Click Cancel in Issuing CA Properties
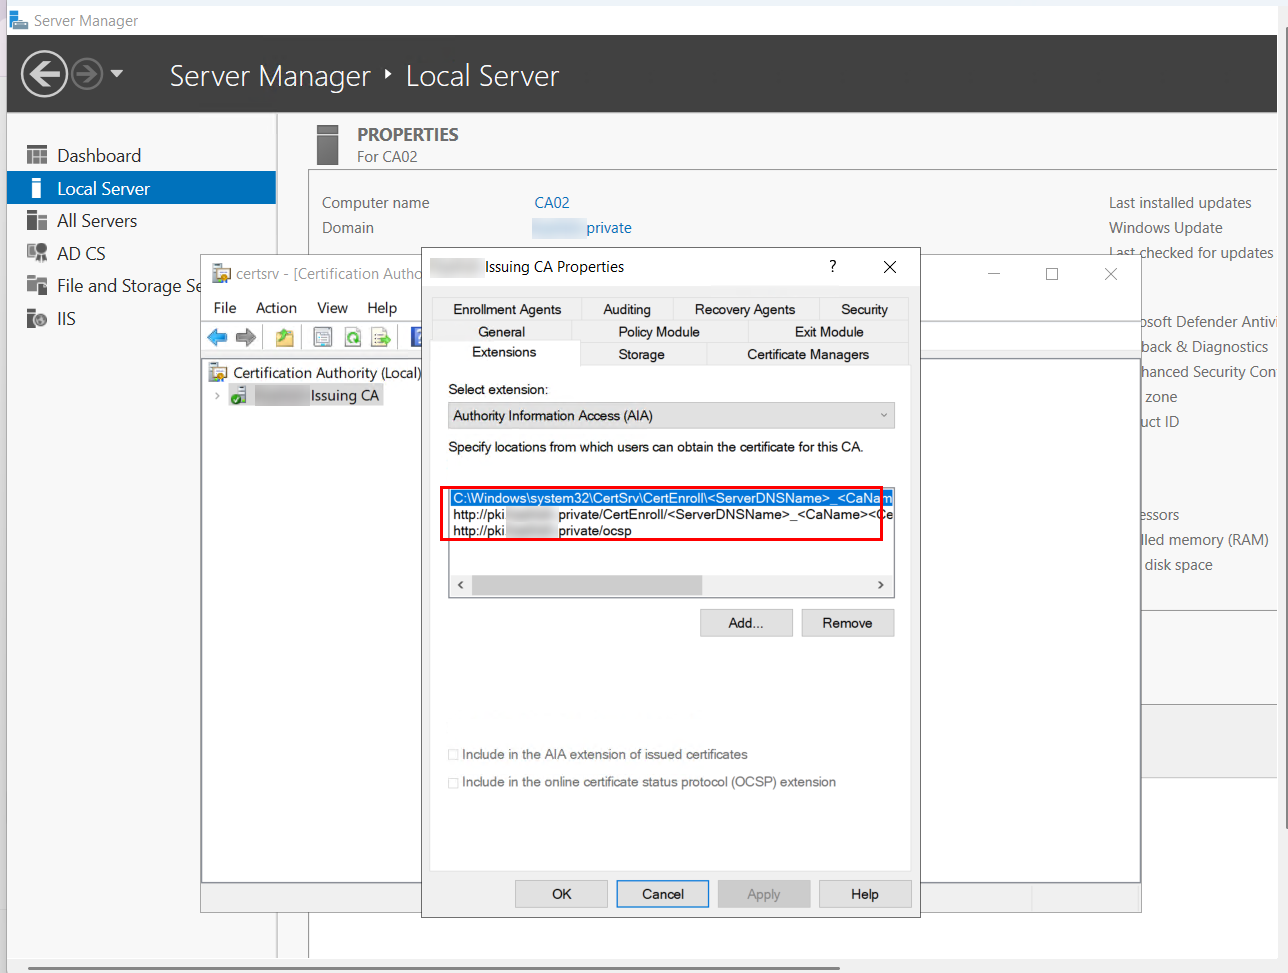The height and width of the screenshot is (973, 1288). click(x=663, y=894)
